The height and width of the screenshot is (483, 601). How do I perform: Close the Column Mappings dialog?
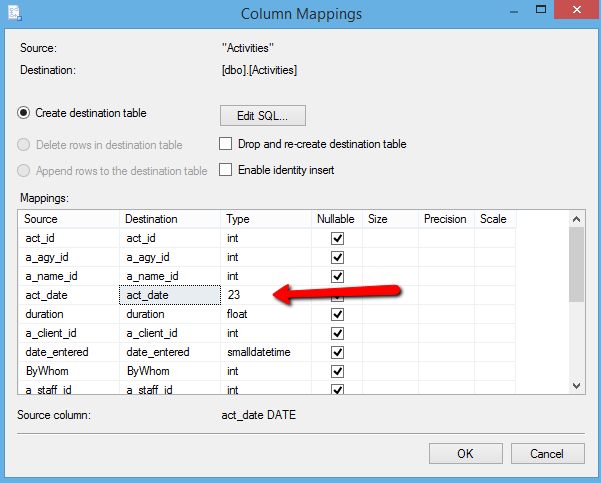click(574, 14)
